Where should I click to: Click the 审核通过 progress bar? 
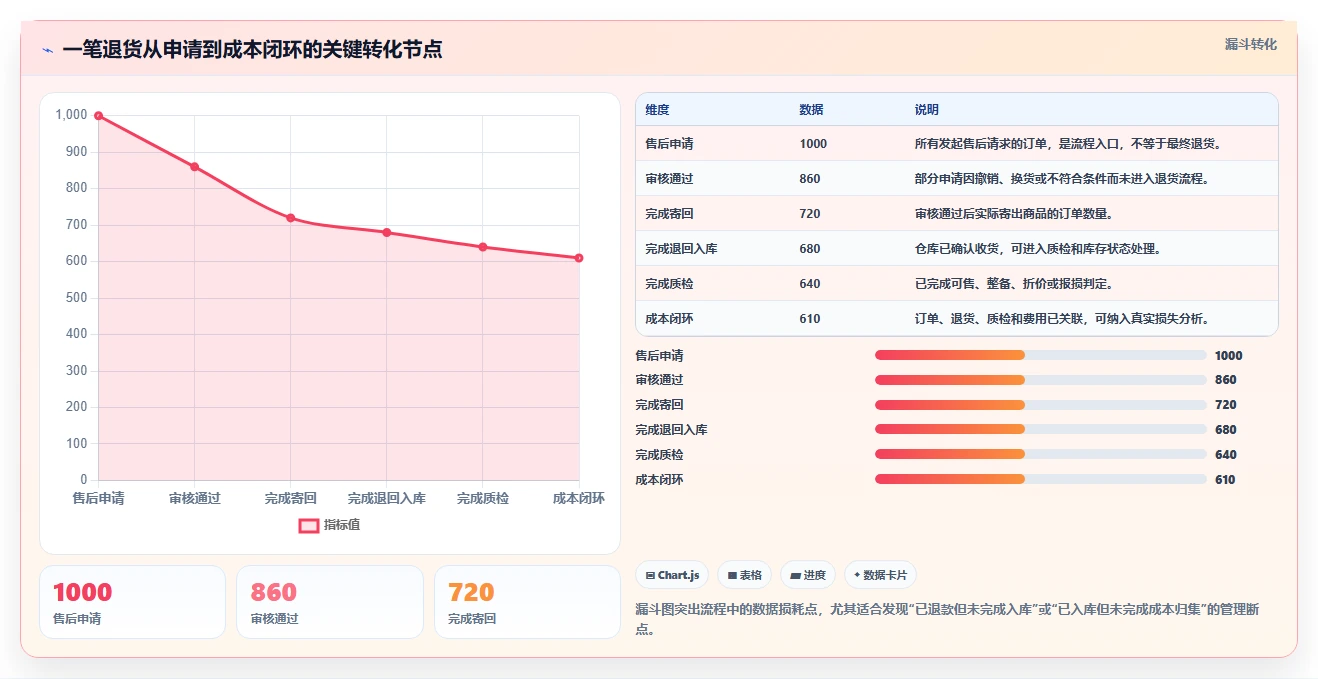tap(1040, 380)
